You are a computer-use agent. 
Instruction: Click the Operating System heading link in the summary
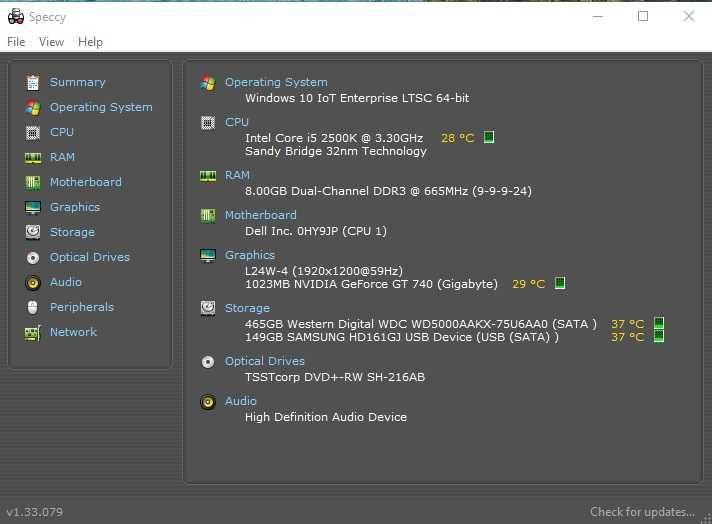pyautogui.click(x=276, y=82)
